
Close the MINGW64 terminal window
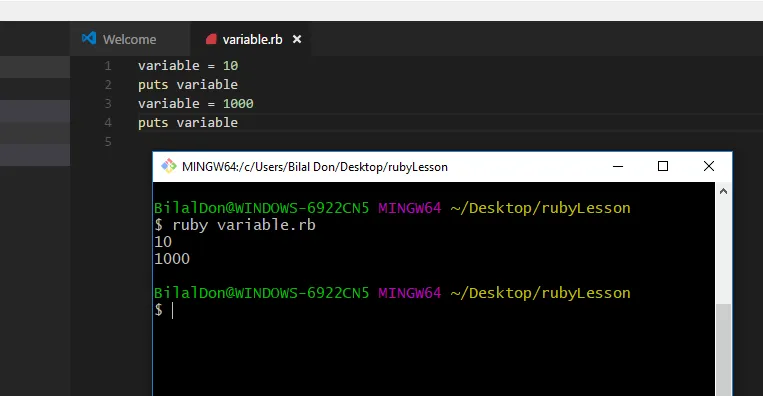tap(709, 166)
